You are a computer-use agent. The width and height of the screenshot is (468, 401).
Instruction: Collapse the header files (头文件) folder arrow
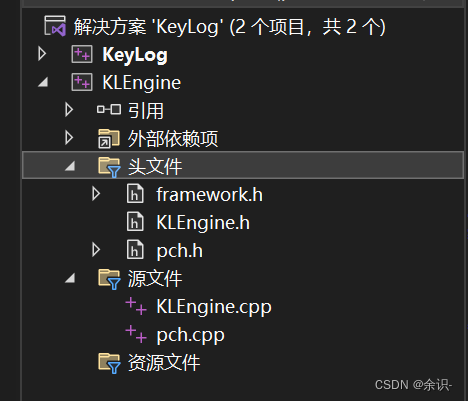70,166
